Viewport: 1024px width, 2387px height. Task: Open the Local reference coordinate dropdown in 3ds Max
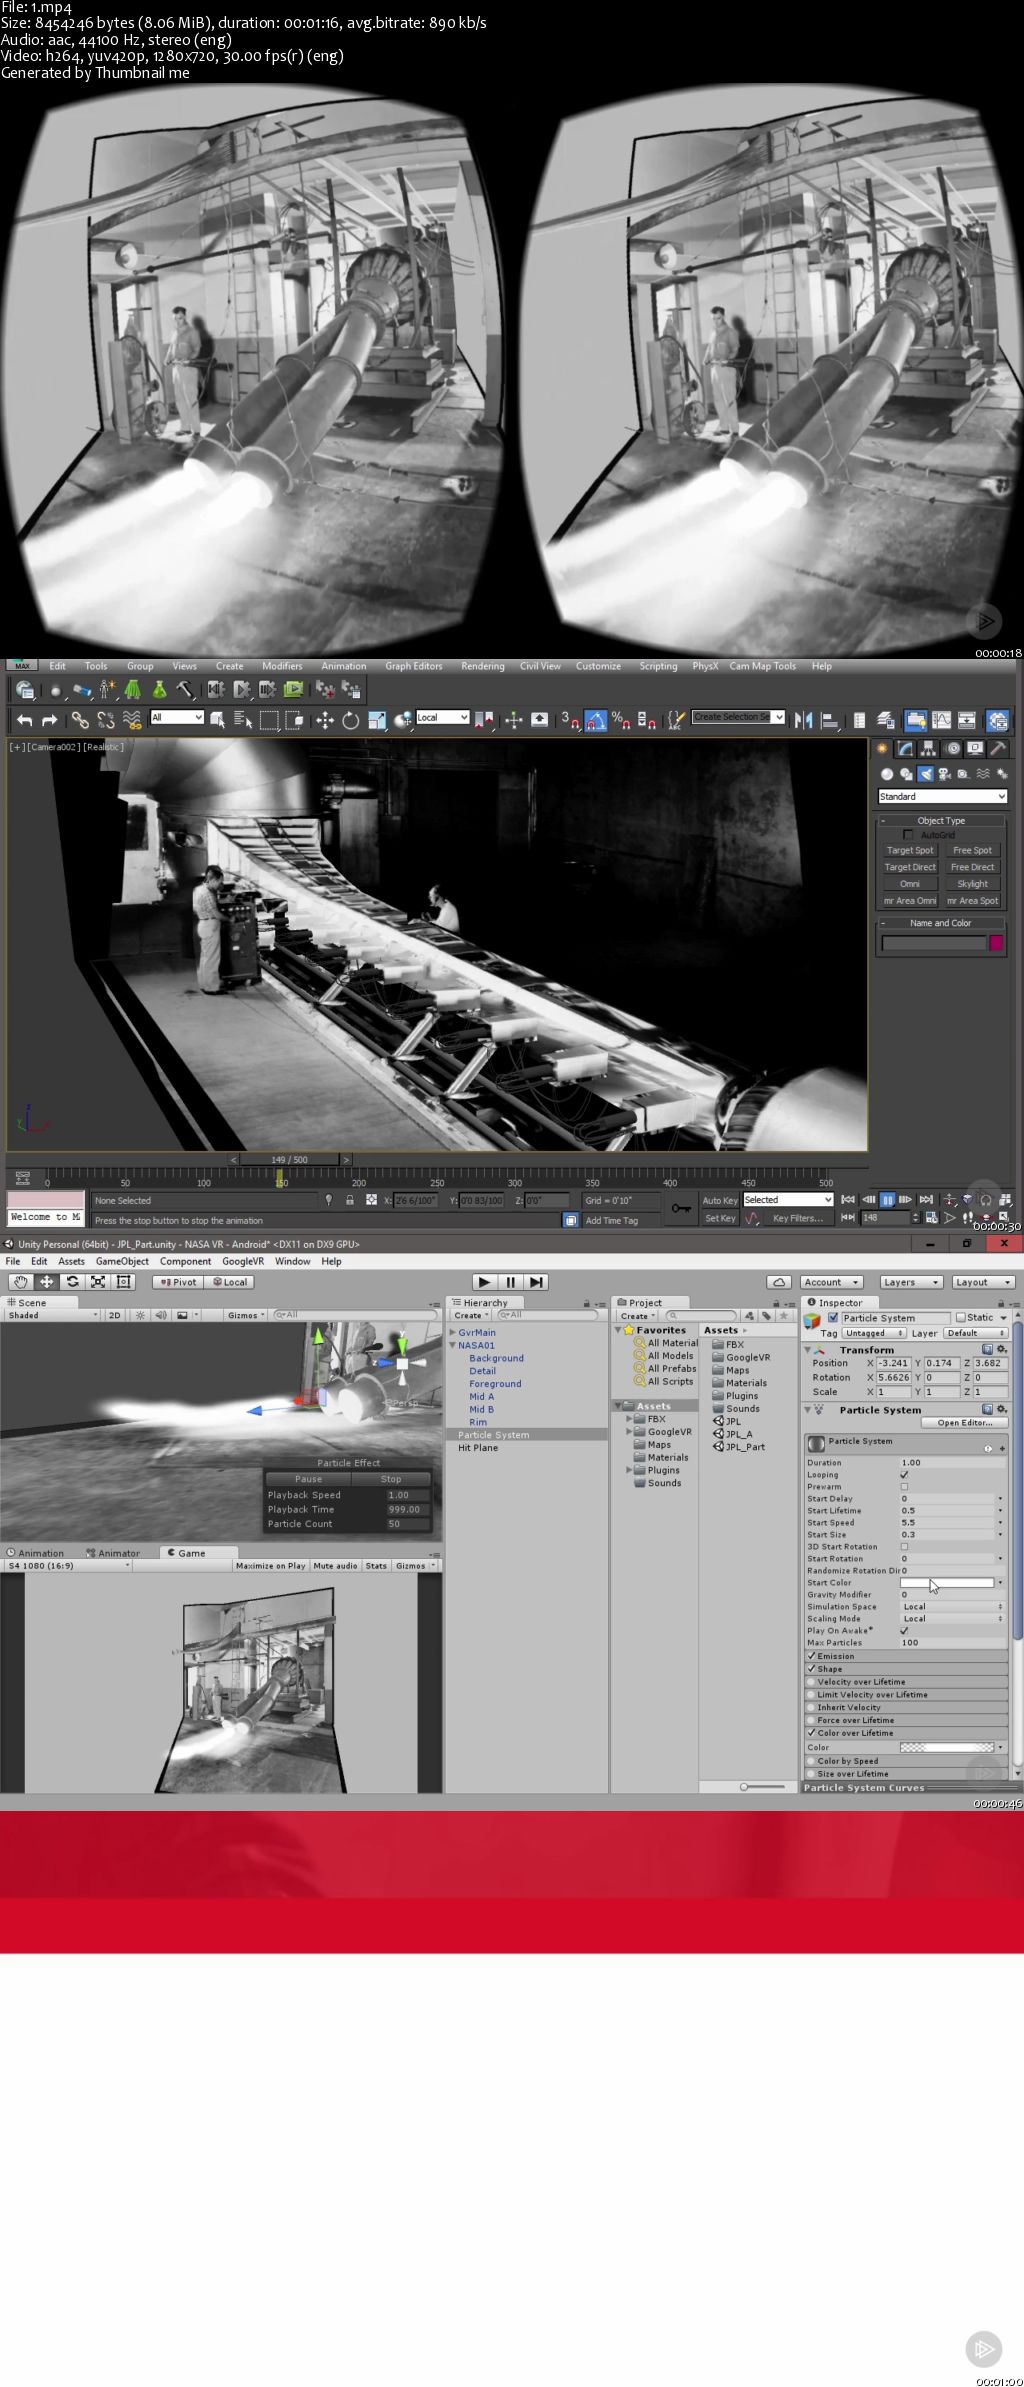442,717
